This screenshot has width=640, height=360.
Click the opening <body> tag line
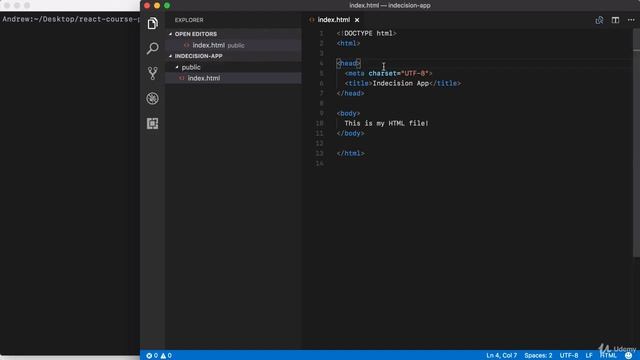(x=348, y=113)
